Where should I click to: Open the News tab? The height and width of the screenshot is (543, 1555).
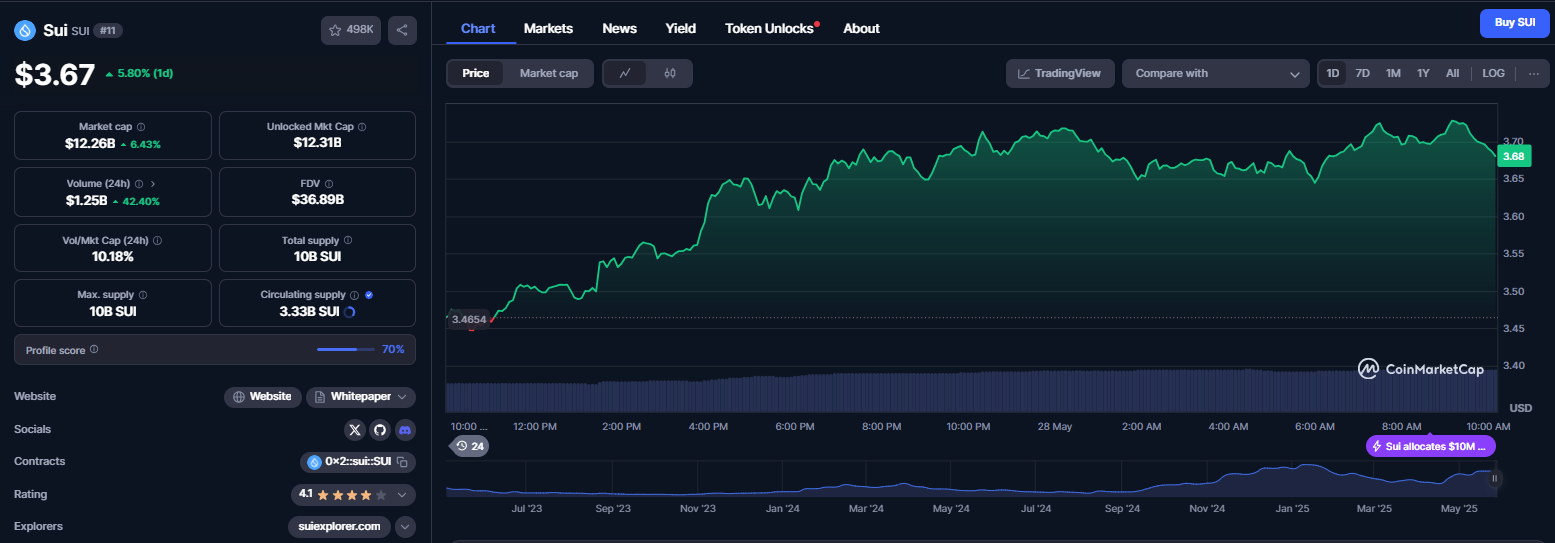pos(619,28)
